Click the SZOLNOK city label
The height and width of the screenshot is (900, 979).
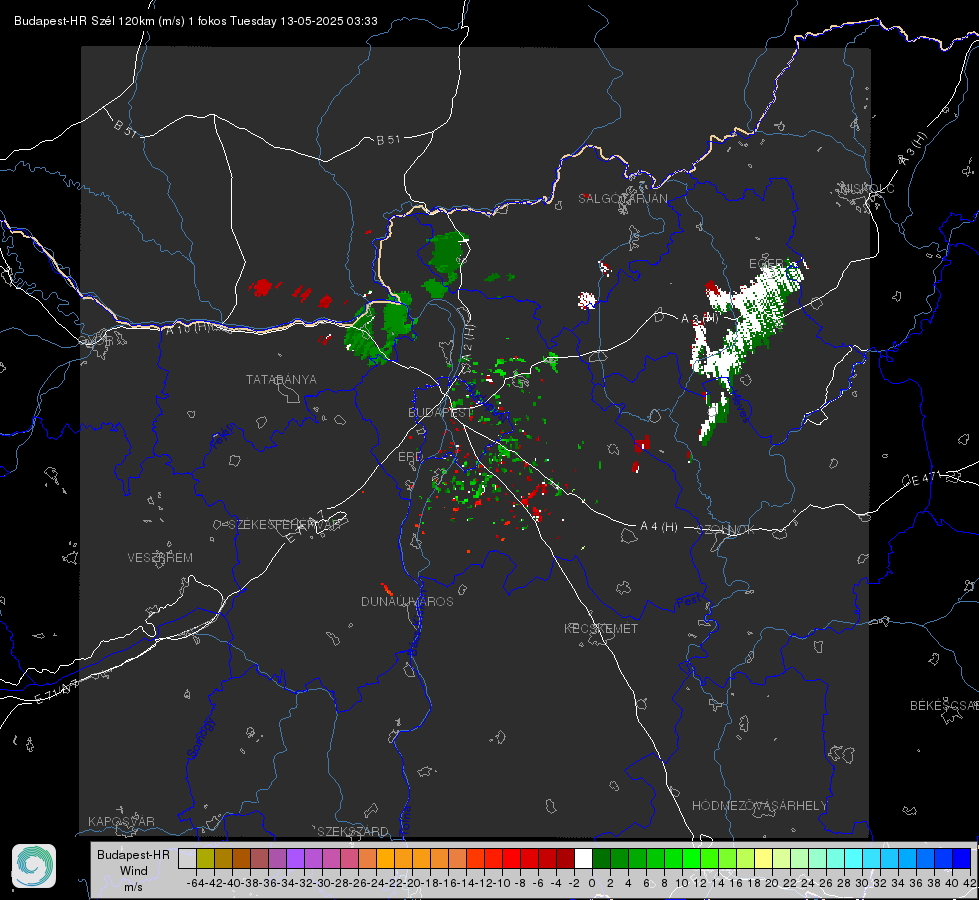[726, 530]
